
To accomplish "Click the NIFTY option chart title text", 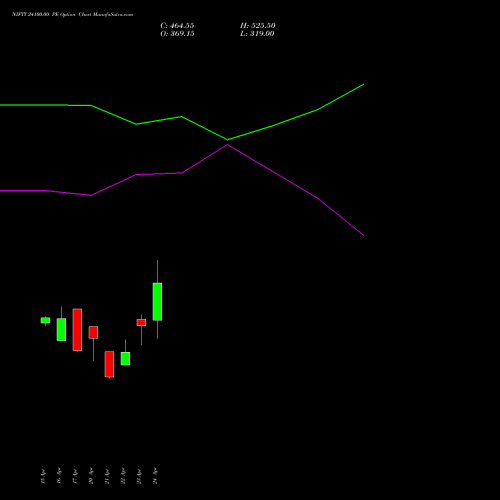I will click(x=72, y=15).
